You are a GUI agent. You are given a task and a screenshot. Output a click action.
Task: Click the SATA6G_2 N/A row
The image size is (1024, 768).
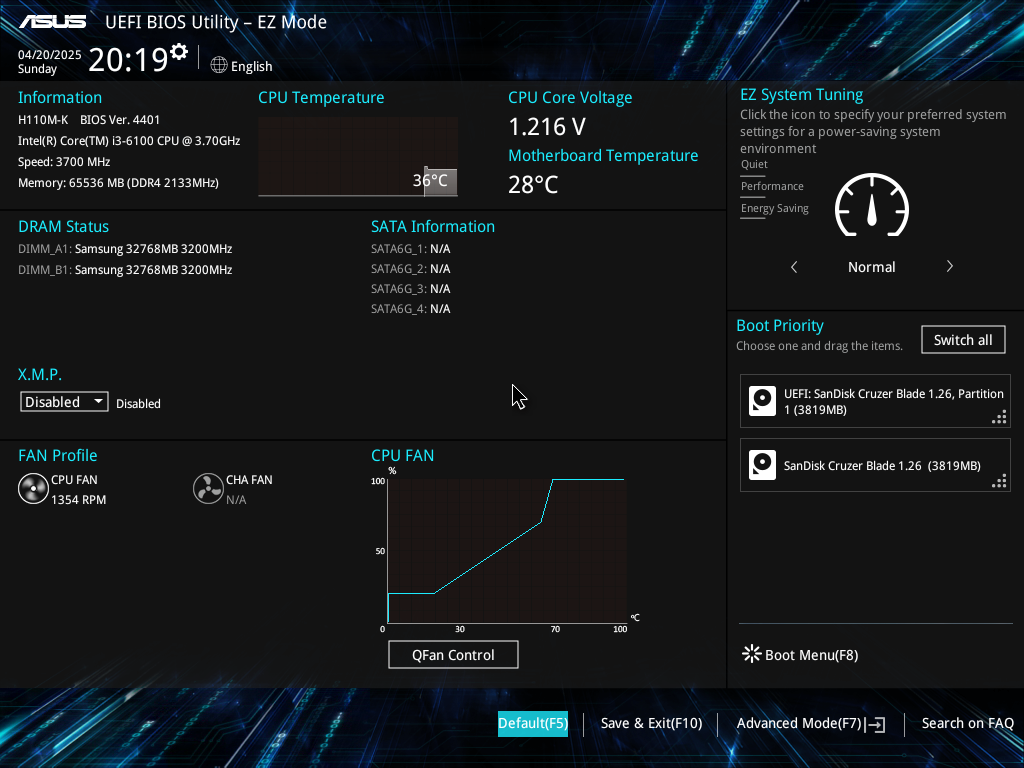click(410, 269)
